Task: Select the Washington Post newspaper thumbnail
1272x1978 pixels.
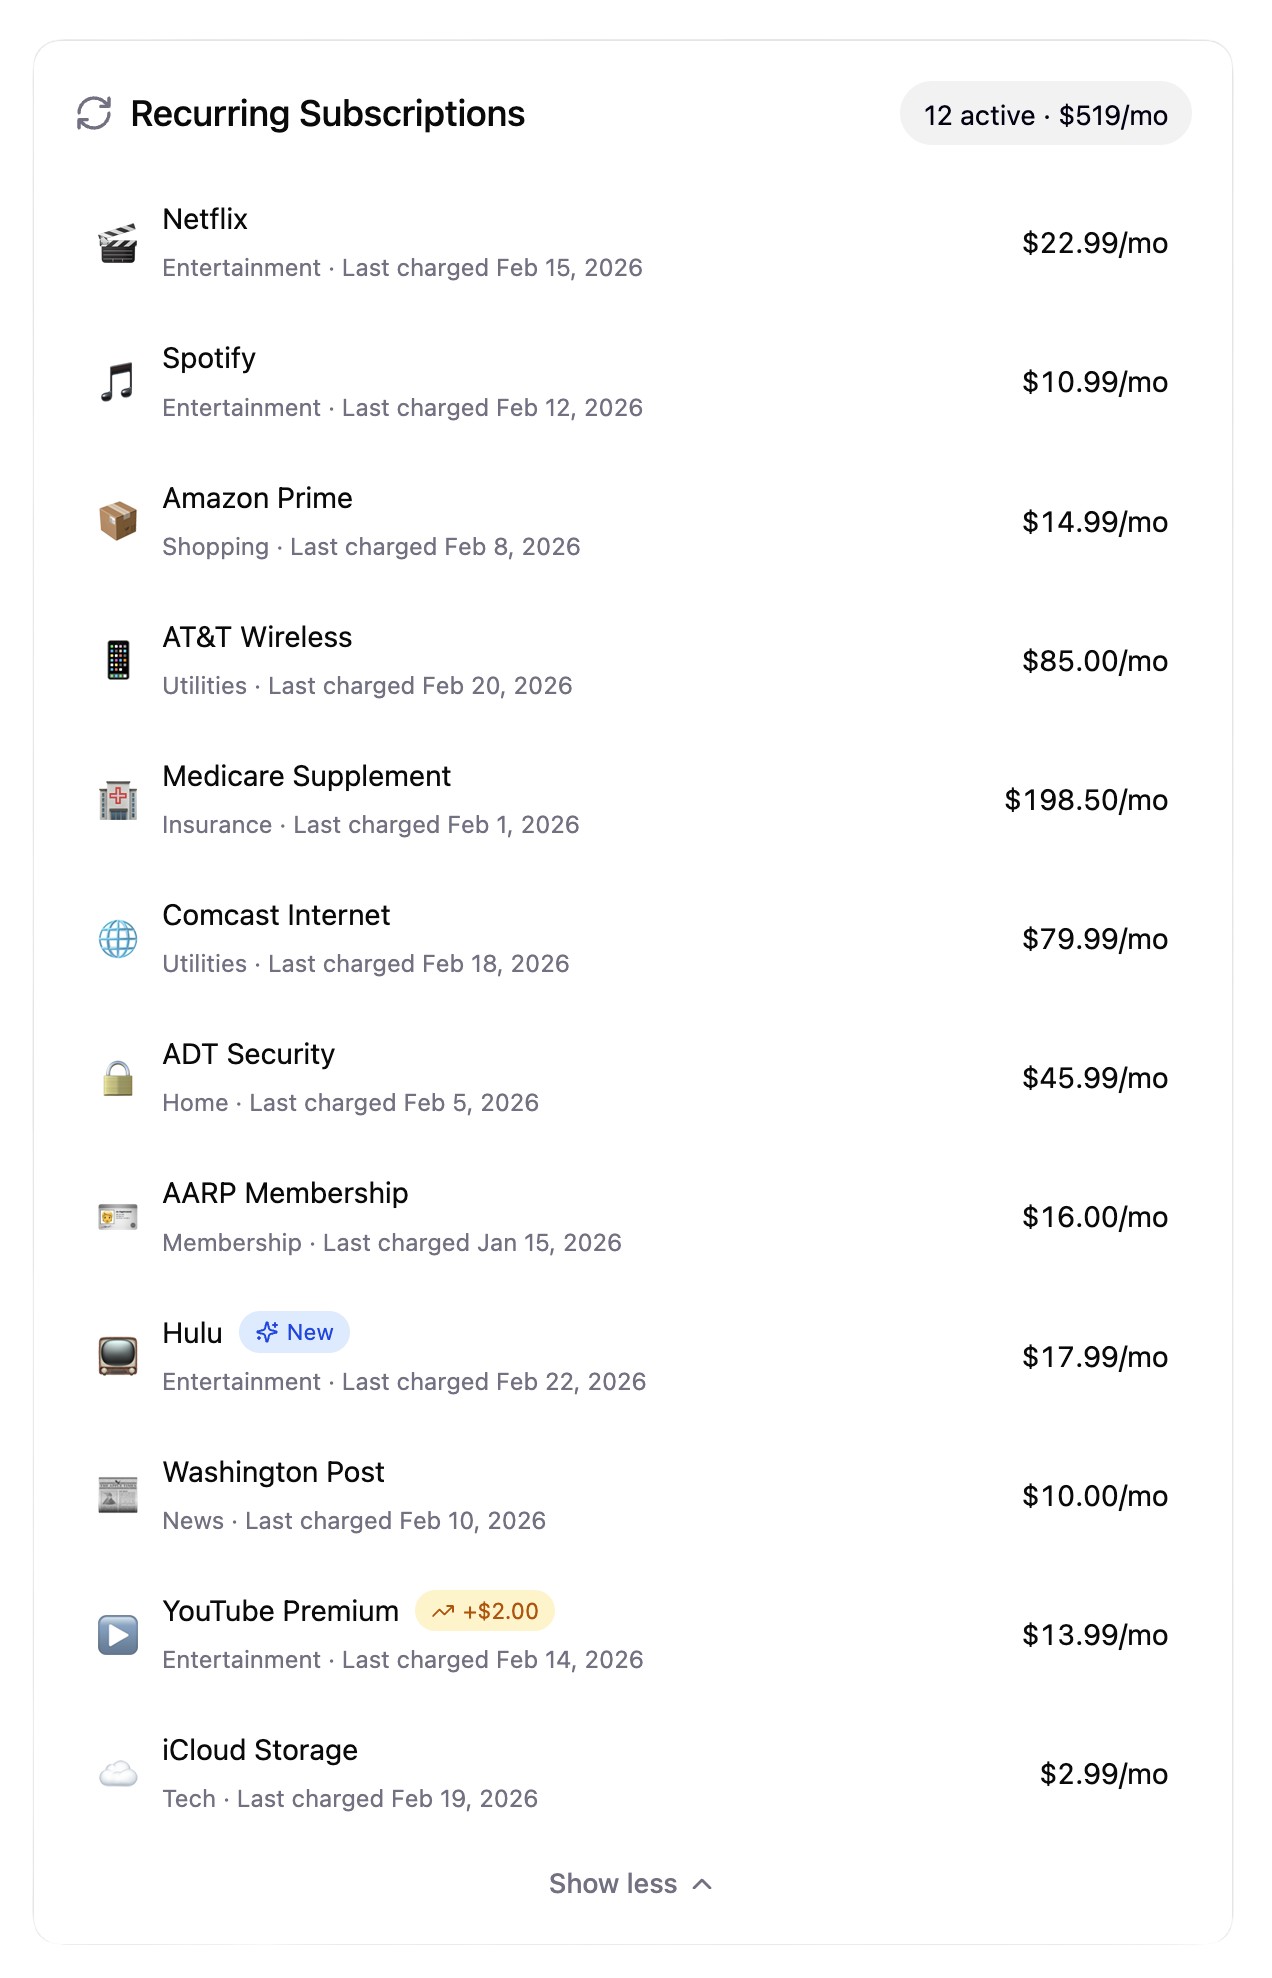Action: point(116,1495)
